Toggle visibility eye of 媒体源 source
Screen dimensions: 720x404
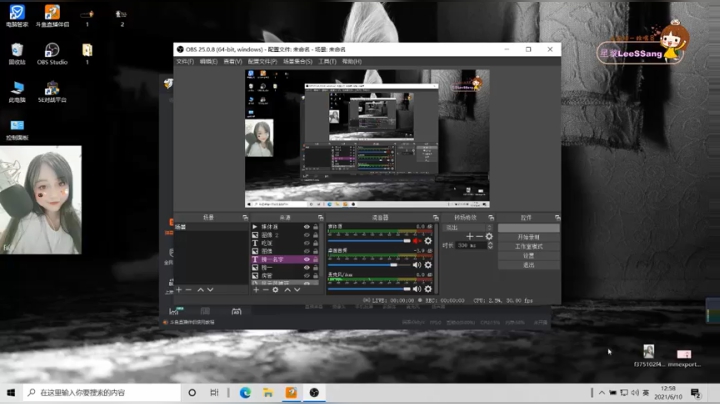click(307, 227)
